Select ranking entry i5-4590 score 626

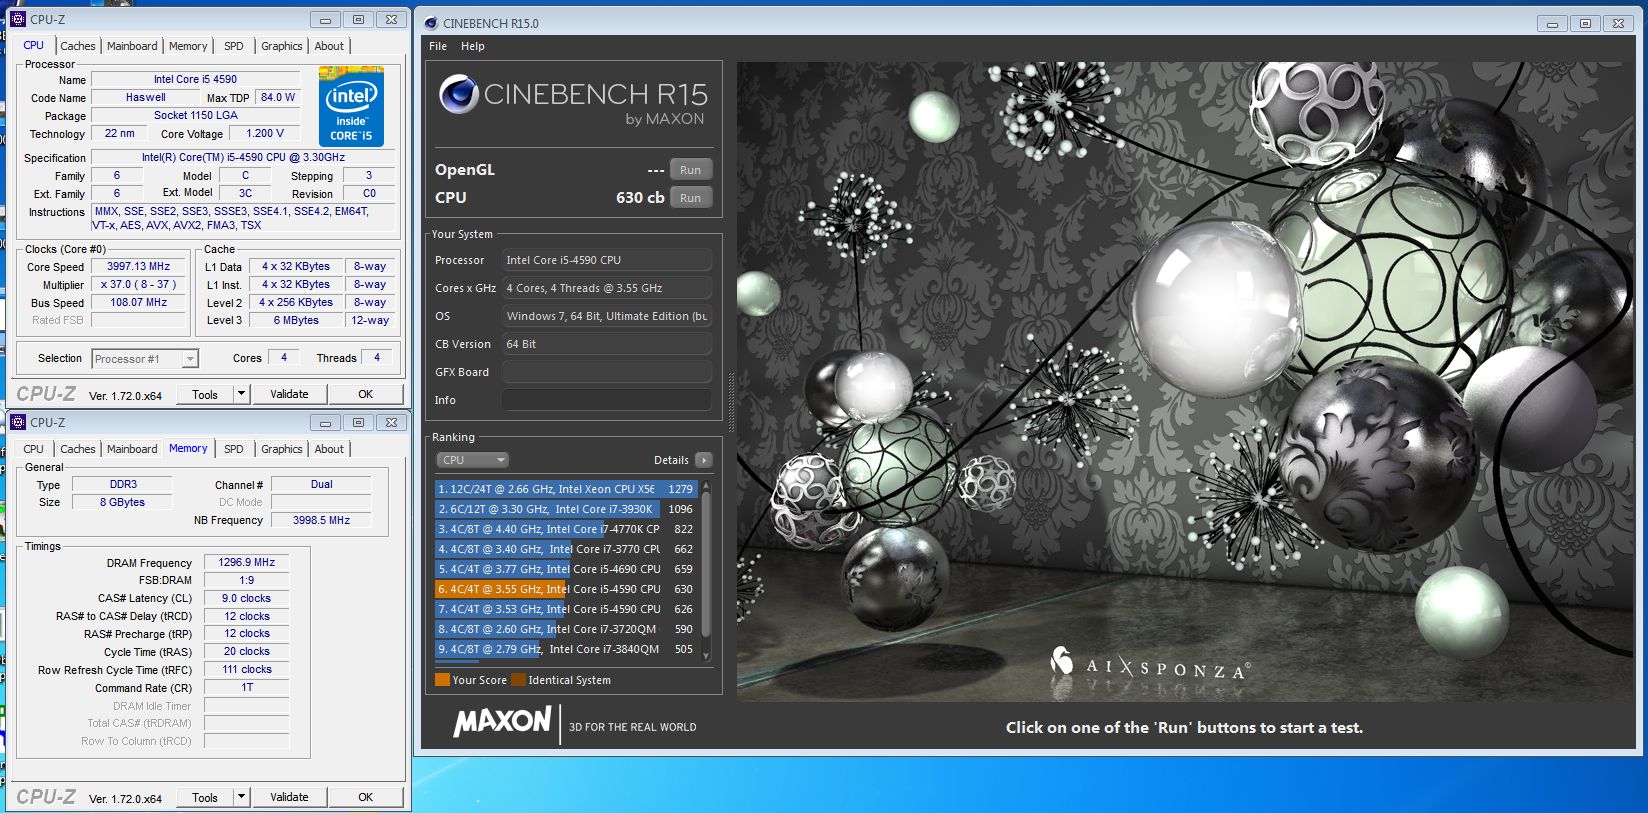[566, 609]
